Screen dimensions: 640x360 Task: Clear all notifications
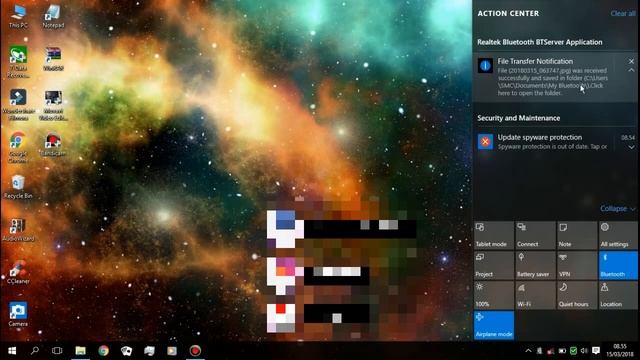623,13
